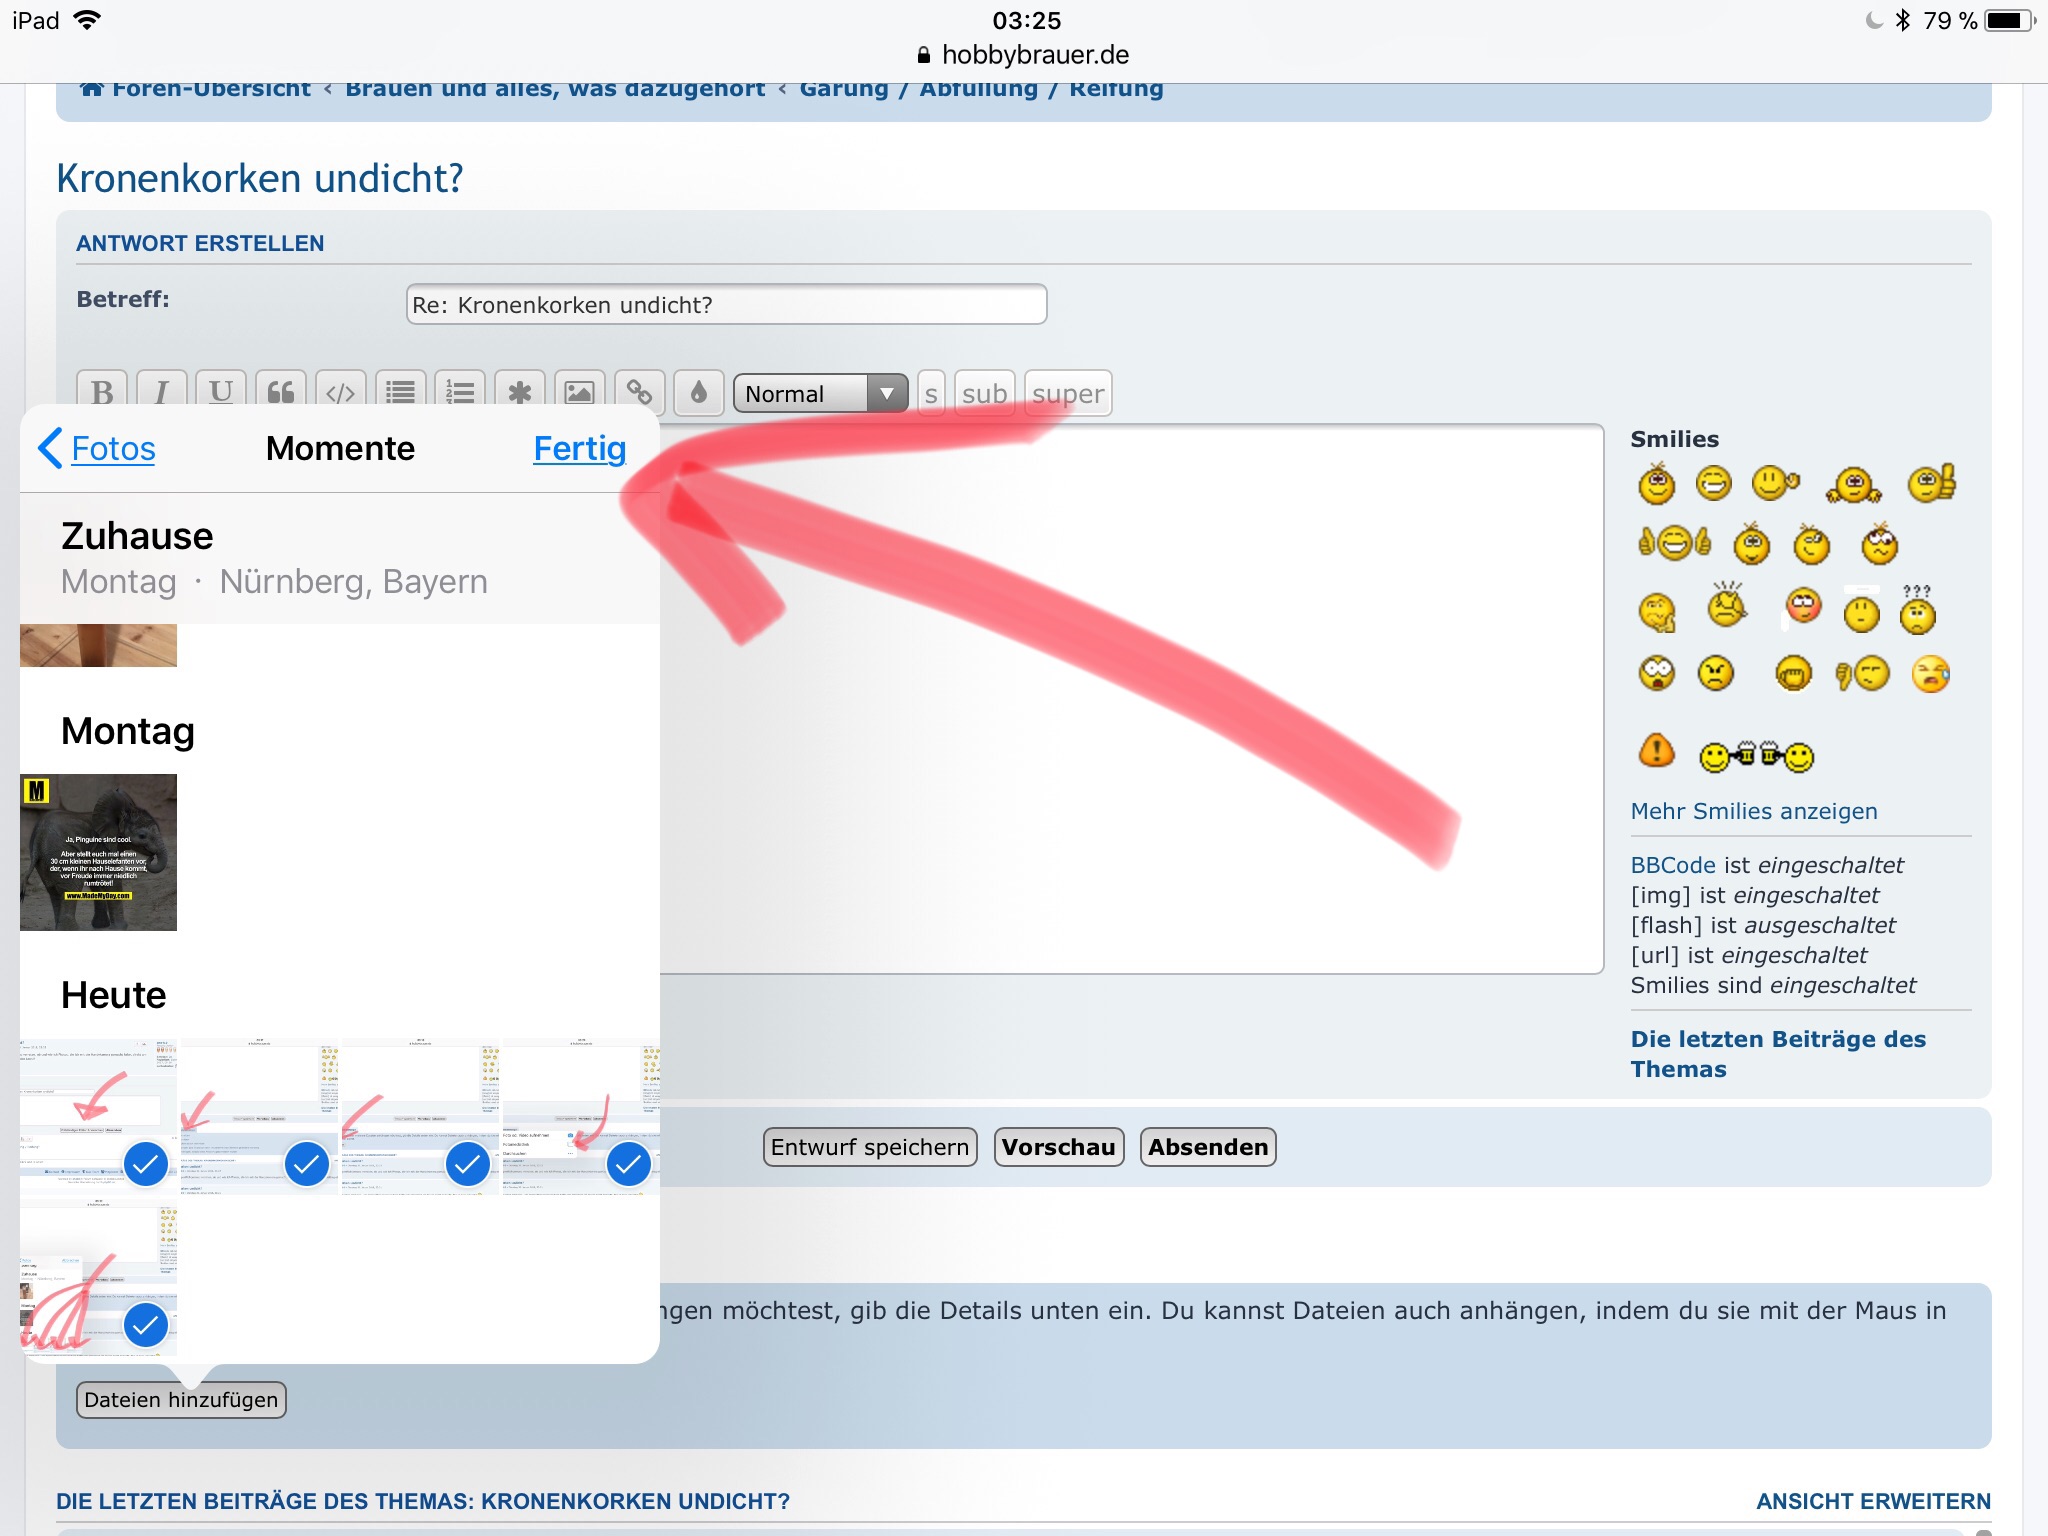The height and width of the screenshot is (1536, 2048).
Task: Uncheck the fourth selected photo under Heute
Action: point(629,1163)
